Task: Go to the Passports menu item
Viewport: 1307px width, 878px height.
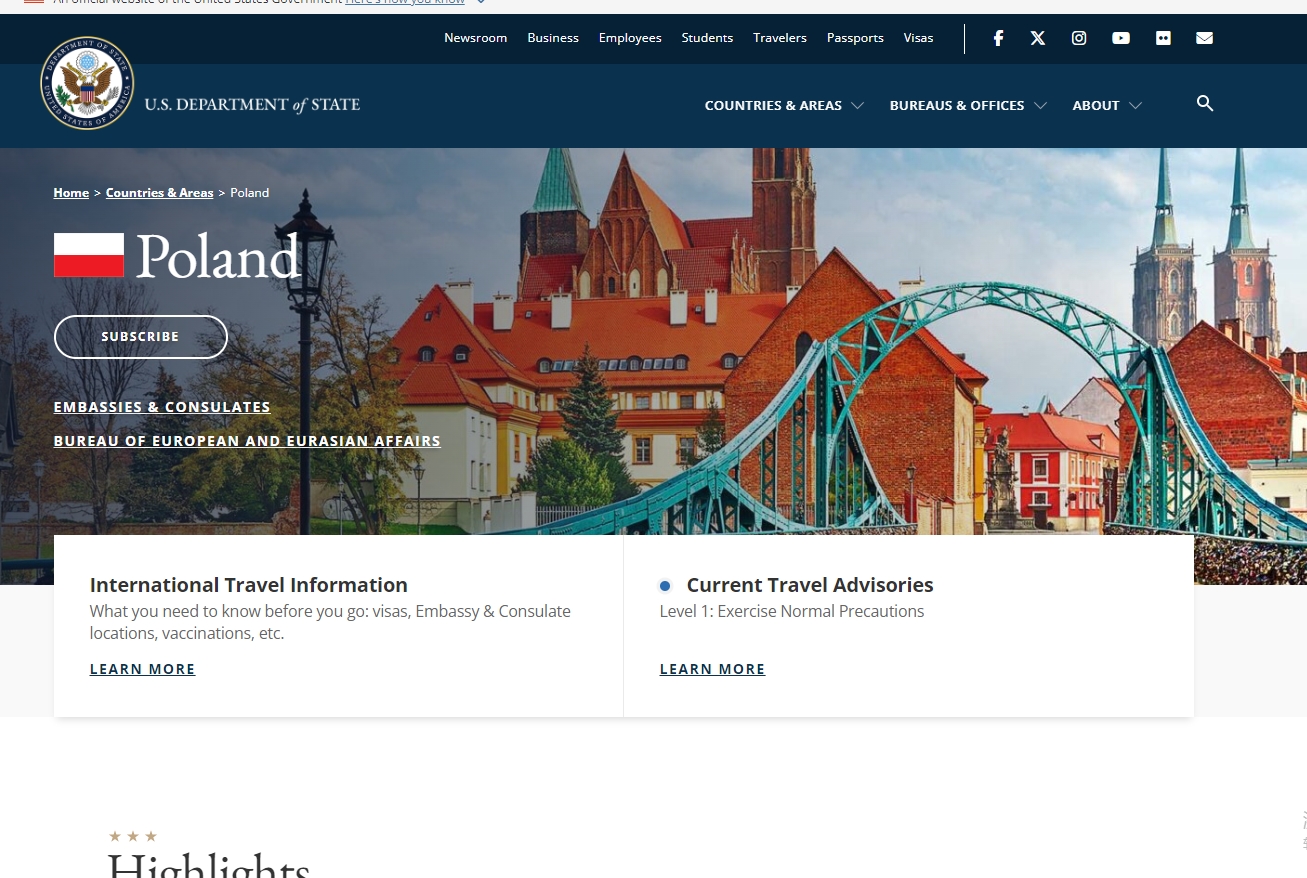Action: pyautogui.click(x=855, y=38)
